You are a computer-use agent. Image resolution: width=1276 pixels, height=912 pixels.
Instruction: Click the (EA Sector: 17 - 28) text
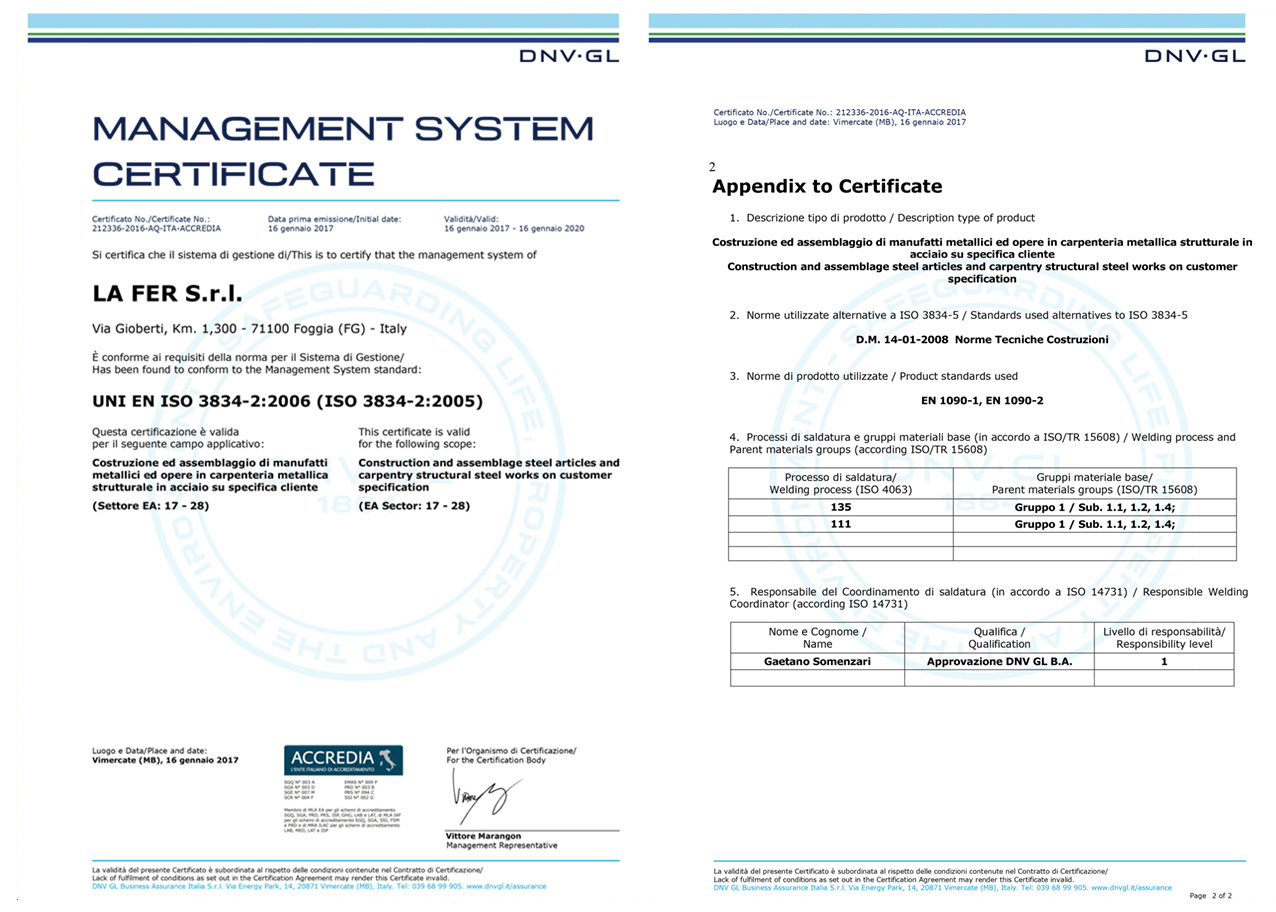tap(414, 506)
